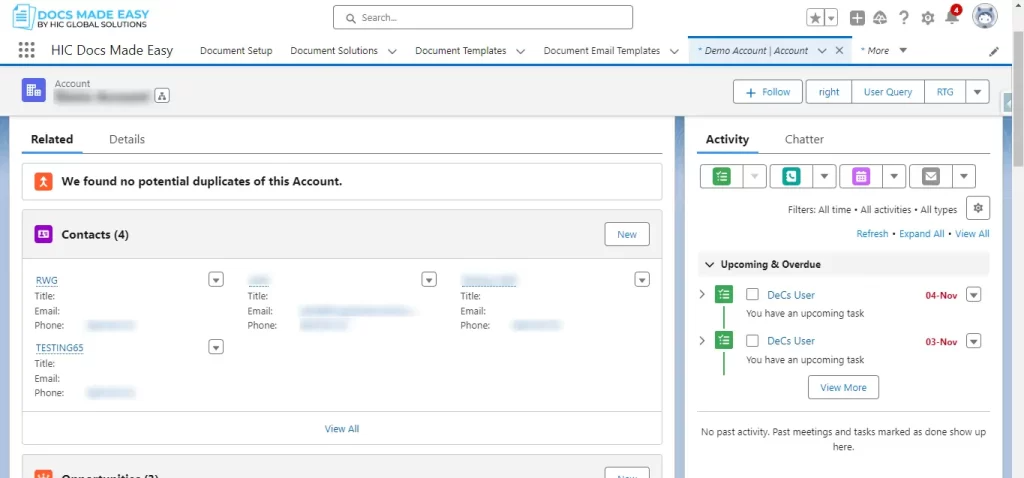1024x478 pixels.
Task: Click the Refresh activity link
Action: 872,233
